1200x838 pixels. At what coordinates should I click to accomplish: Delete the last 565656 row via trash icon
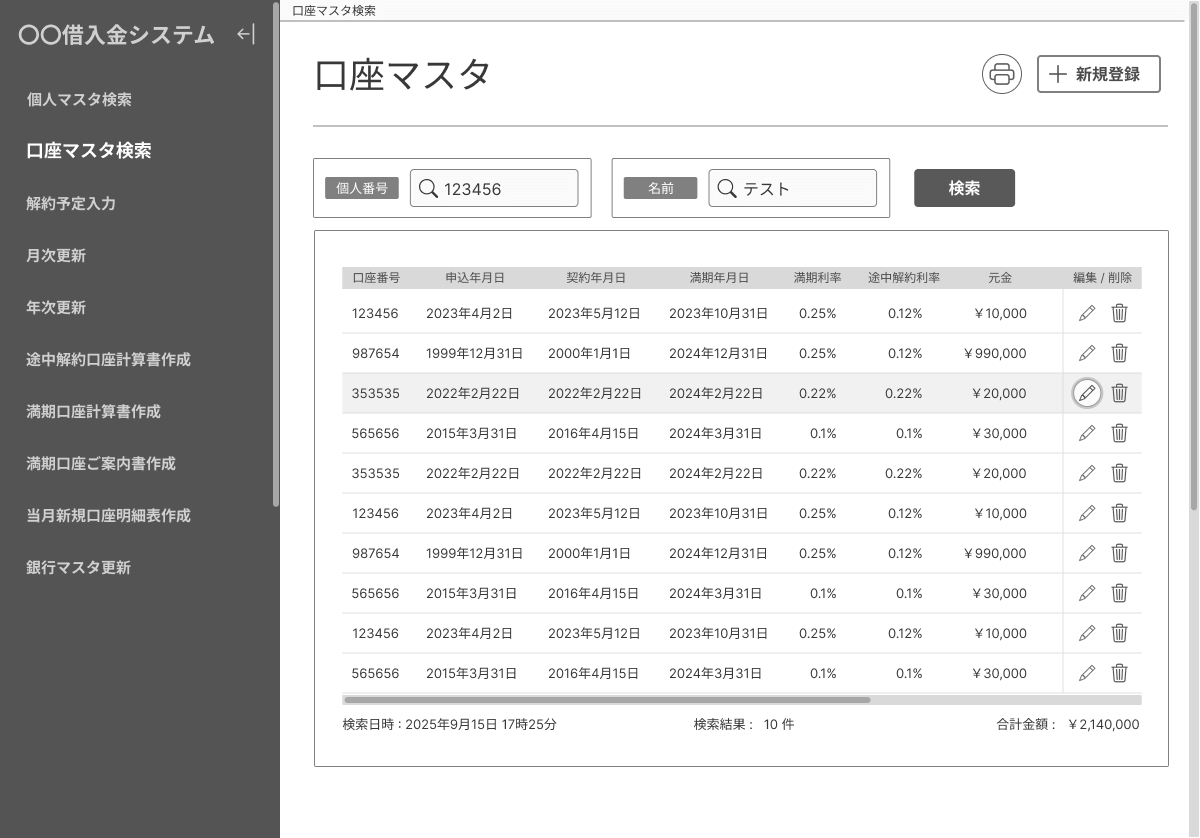[1118, 673]
